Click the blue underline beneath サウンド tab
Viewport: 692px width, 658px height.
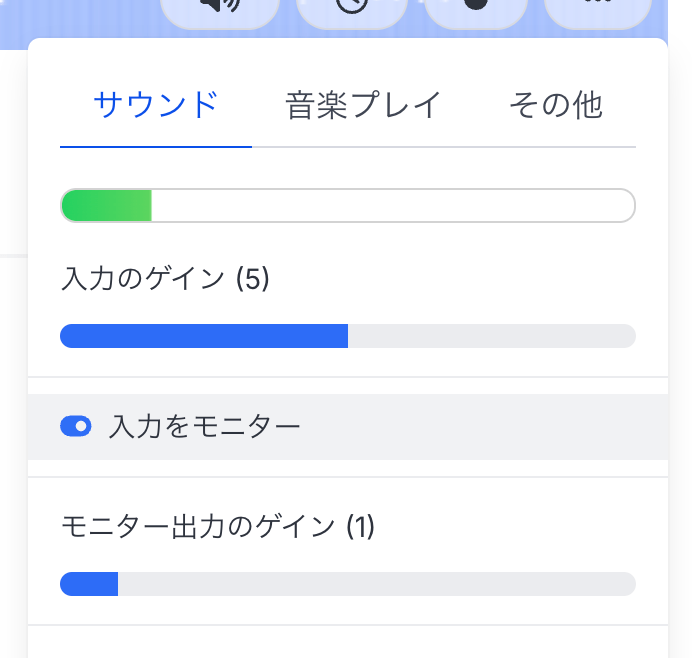[x=156, y=147]
